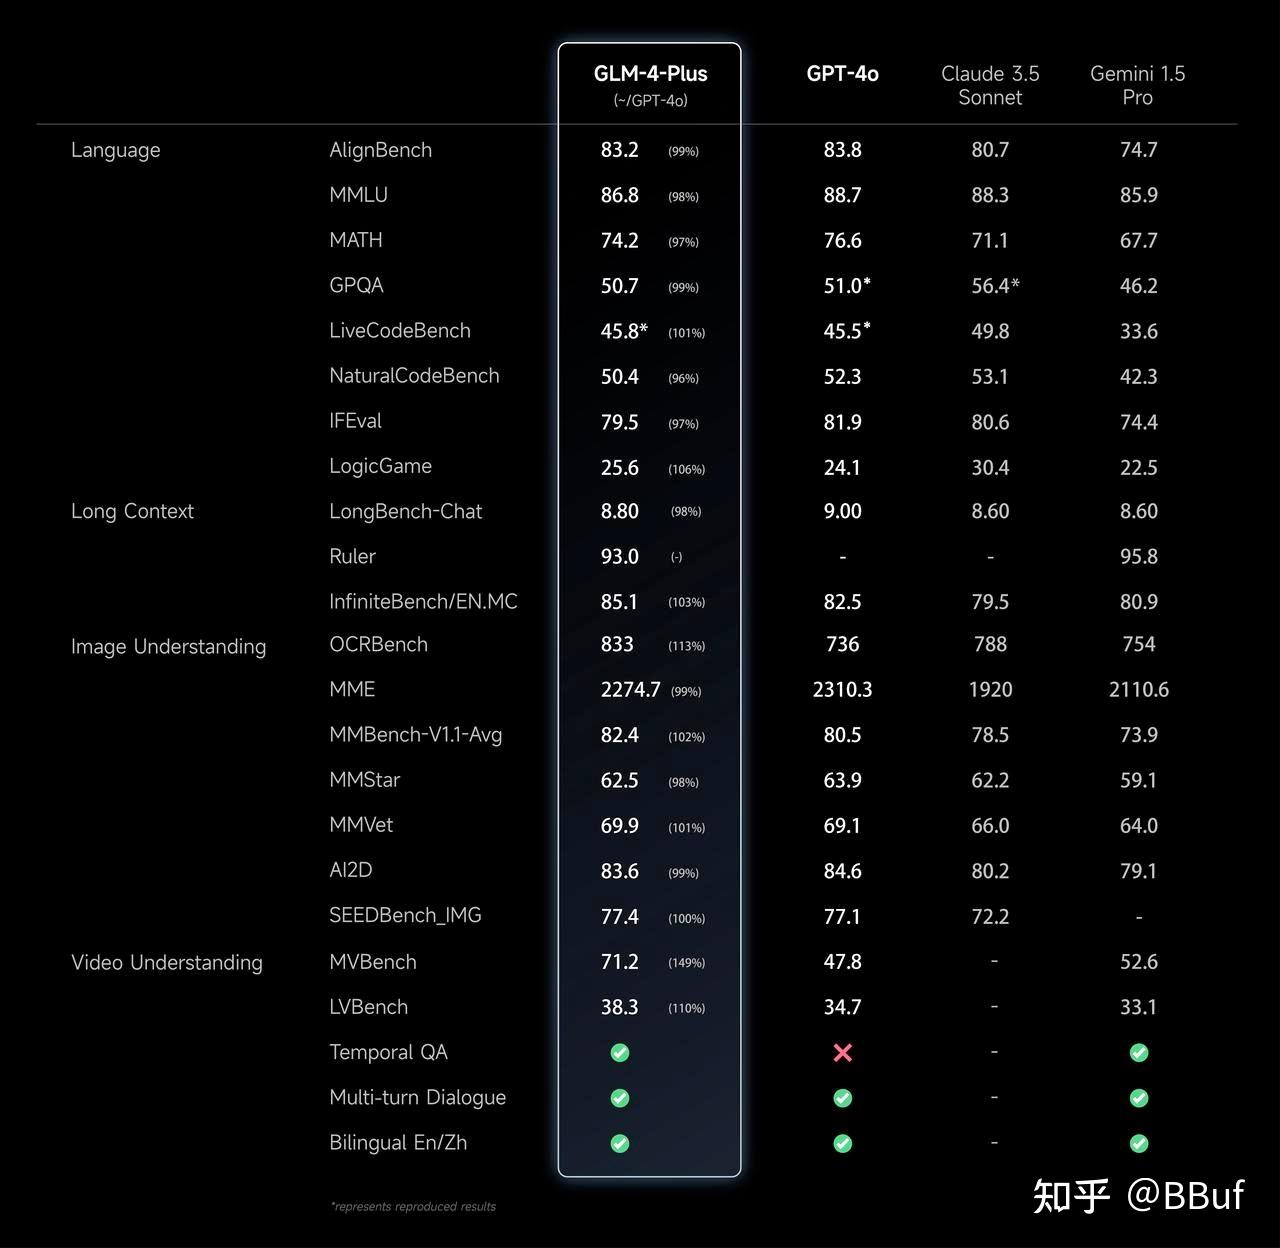Screen dimensions: 1280x1248
Task: Click the GLM-4-Plus Temporal QA green checkmark
Action: pyautogui.click(x=620, y=1052)
